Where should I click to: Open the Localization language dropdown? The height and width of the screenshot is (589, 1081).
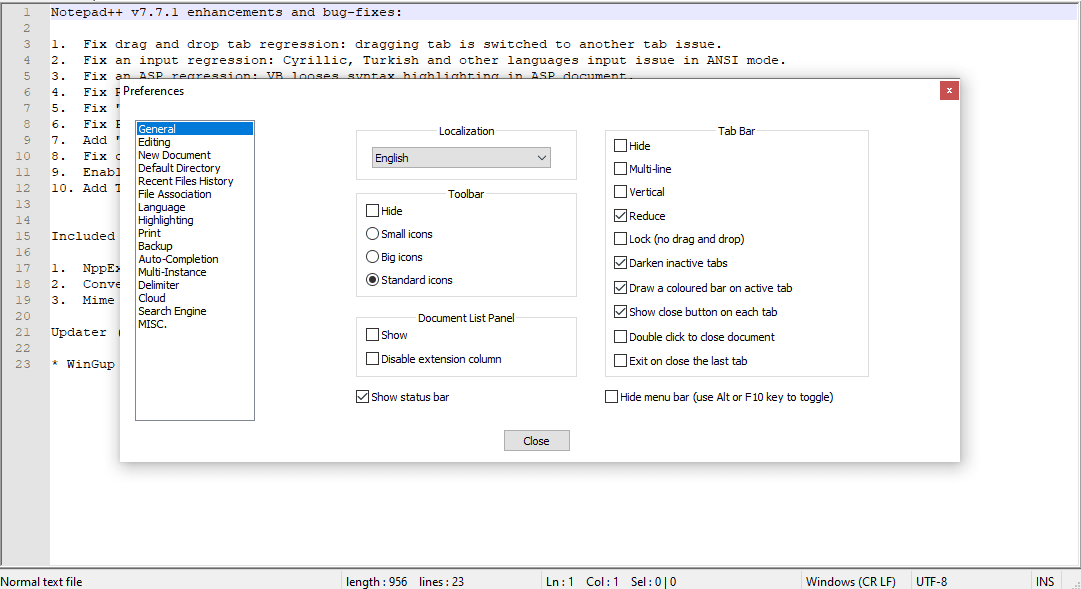460,157
